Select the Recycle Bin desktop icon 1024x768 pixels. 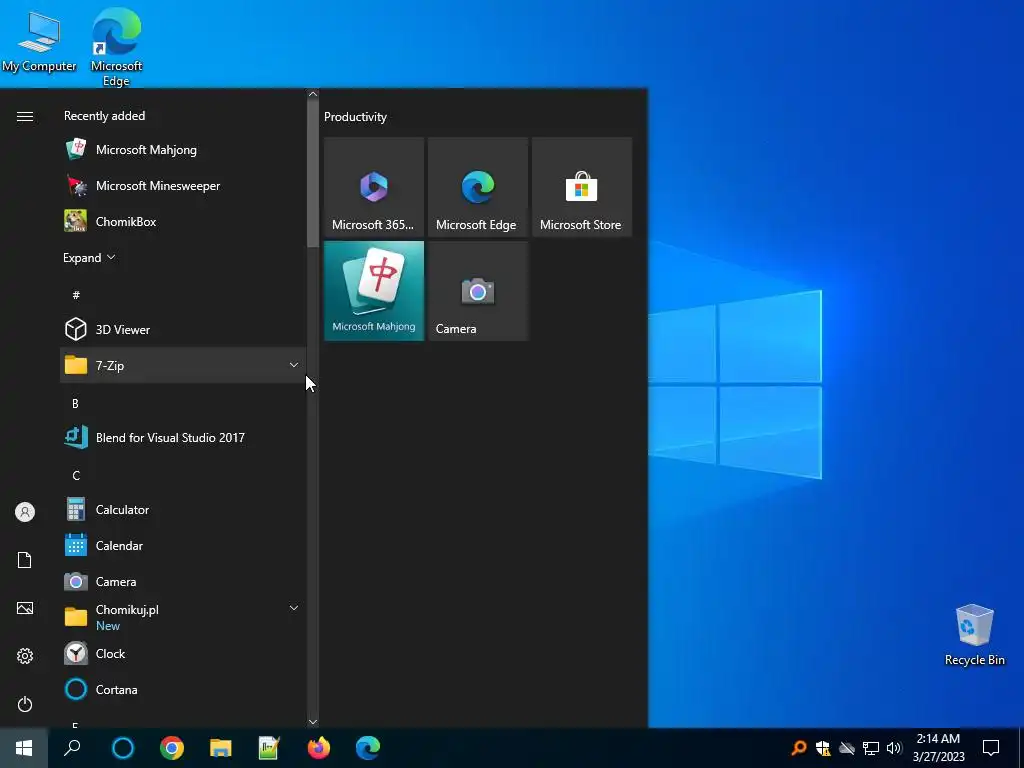[x=974, y=635]
